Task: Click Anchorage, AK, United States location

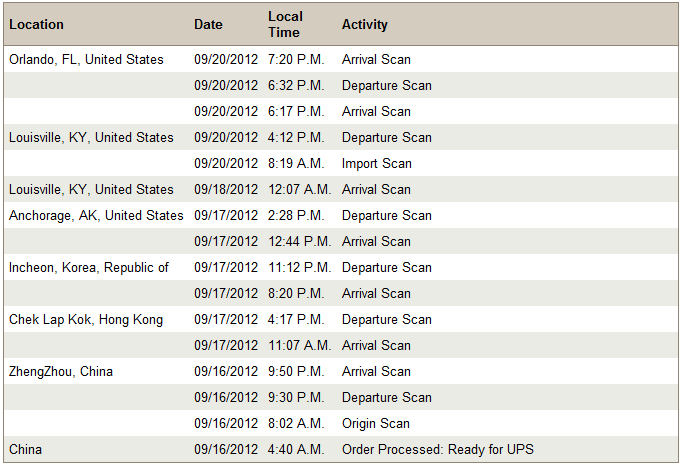Action: (x=96, y=215)
